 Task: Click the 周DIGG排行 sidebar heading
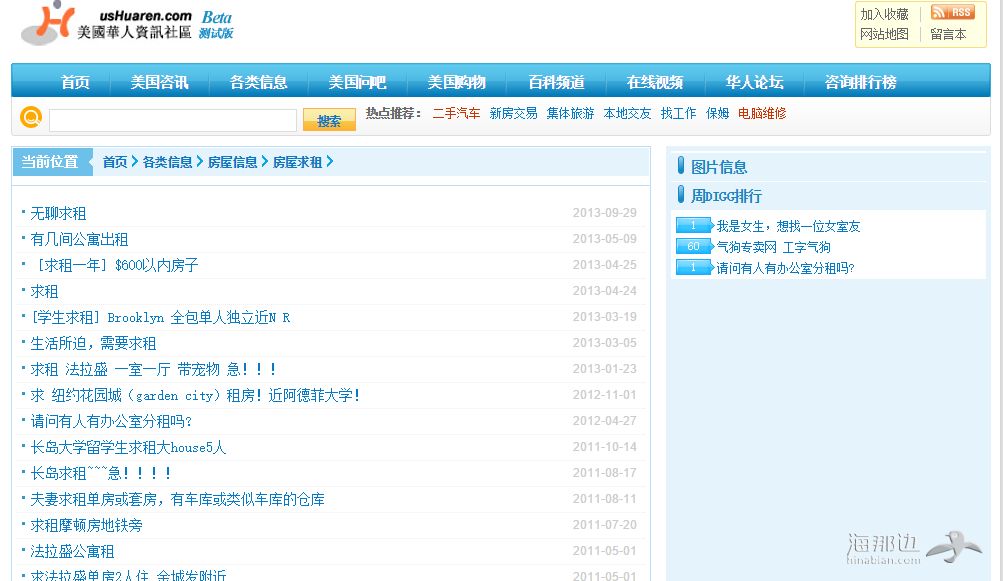coord(726,196)
